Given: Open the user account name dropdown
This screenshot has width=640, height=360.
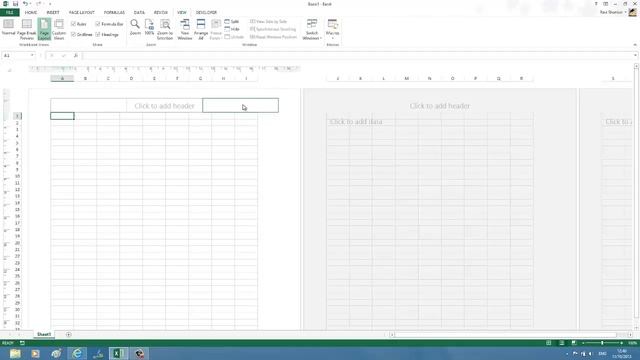Looking at the screenshot, I should pyautogui.click(x=612, y=12).
